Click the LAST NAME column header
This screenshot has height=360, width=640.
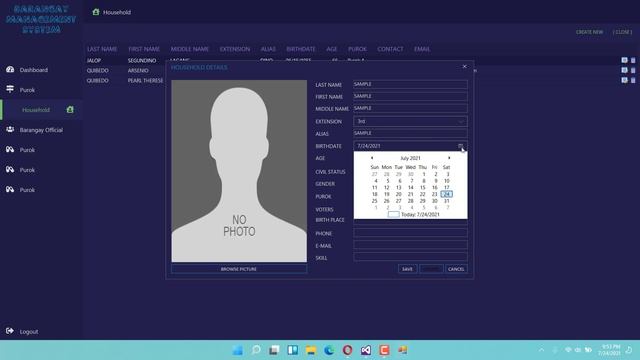click(102, 49)
